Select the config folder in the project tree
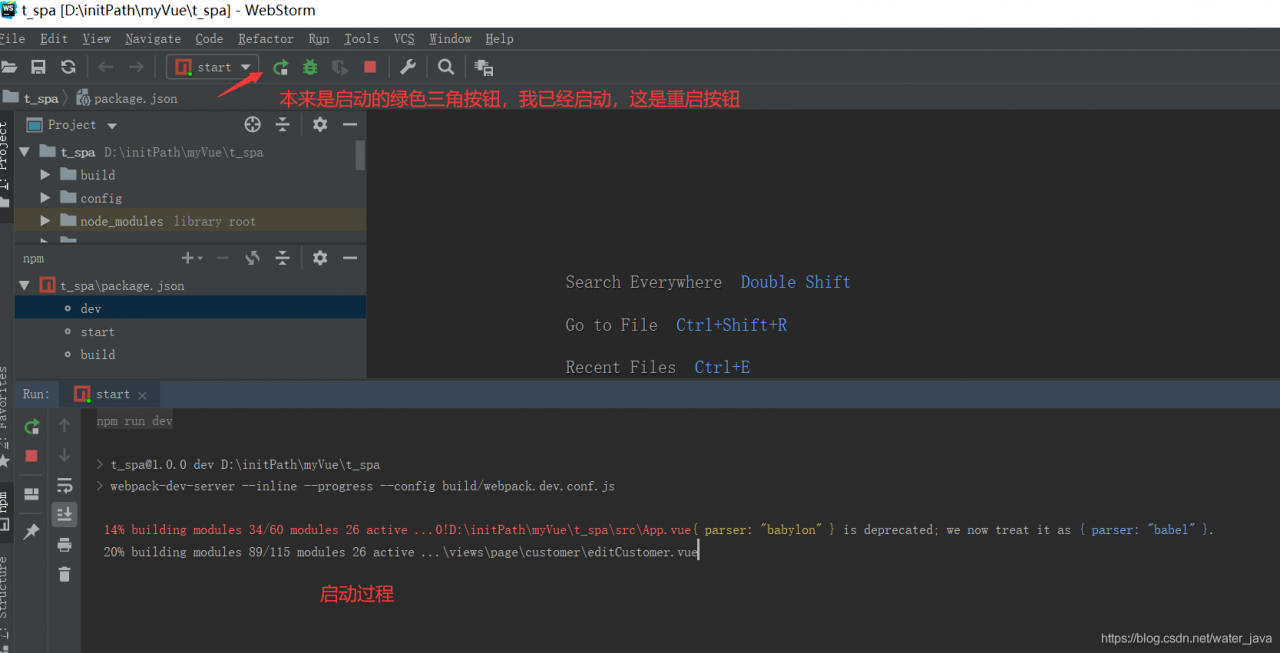This screenshot has width=1280, height=653. (x=190, y=198)
